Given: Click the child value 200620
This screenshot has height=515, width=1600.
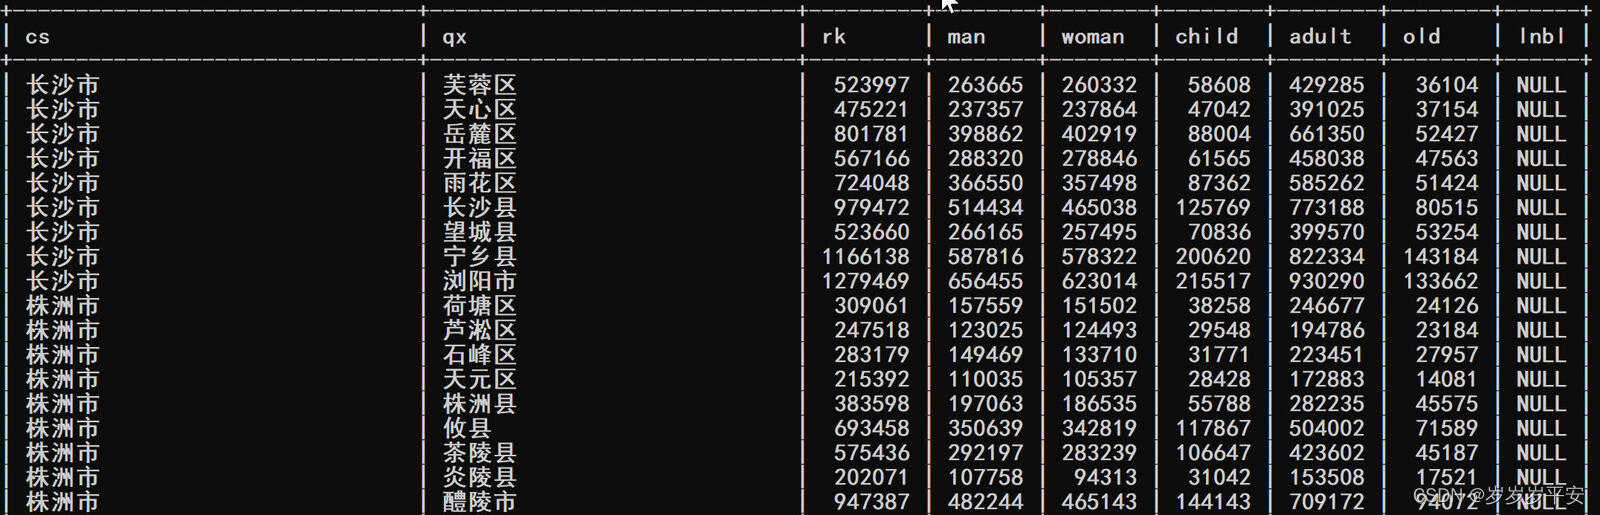Looking at the screenshot, I should [1214, 257].
